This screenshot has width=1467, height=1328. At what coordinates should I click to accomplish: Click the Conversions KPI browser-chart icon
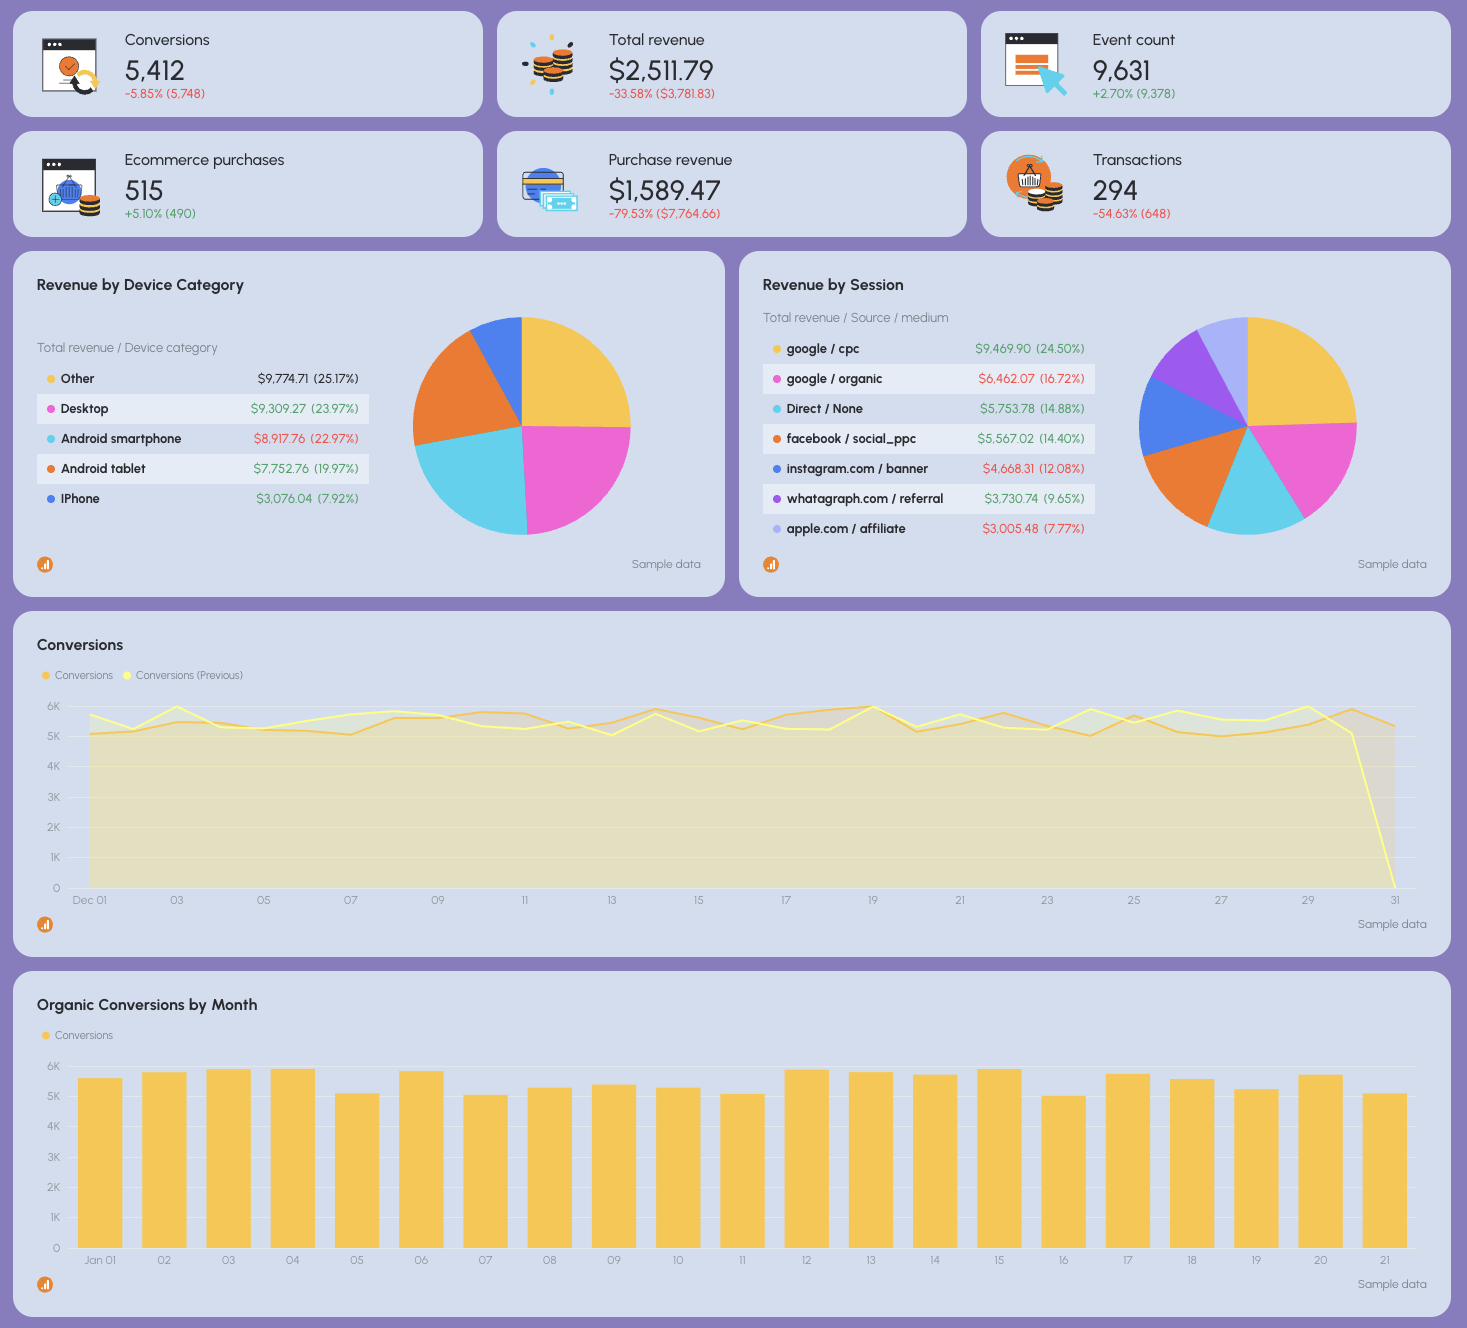(69, 64)
